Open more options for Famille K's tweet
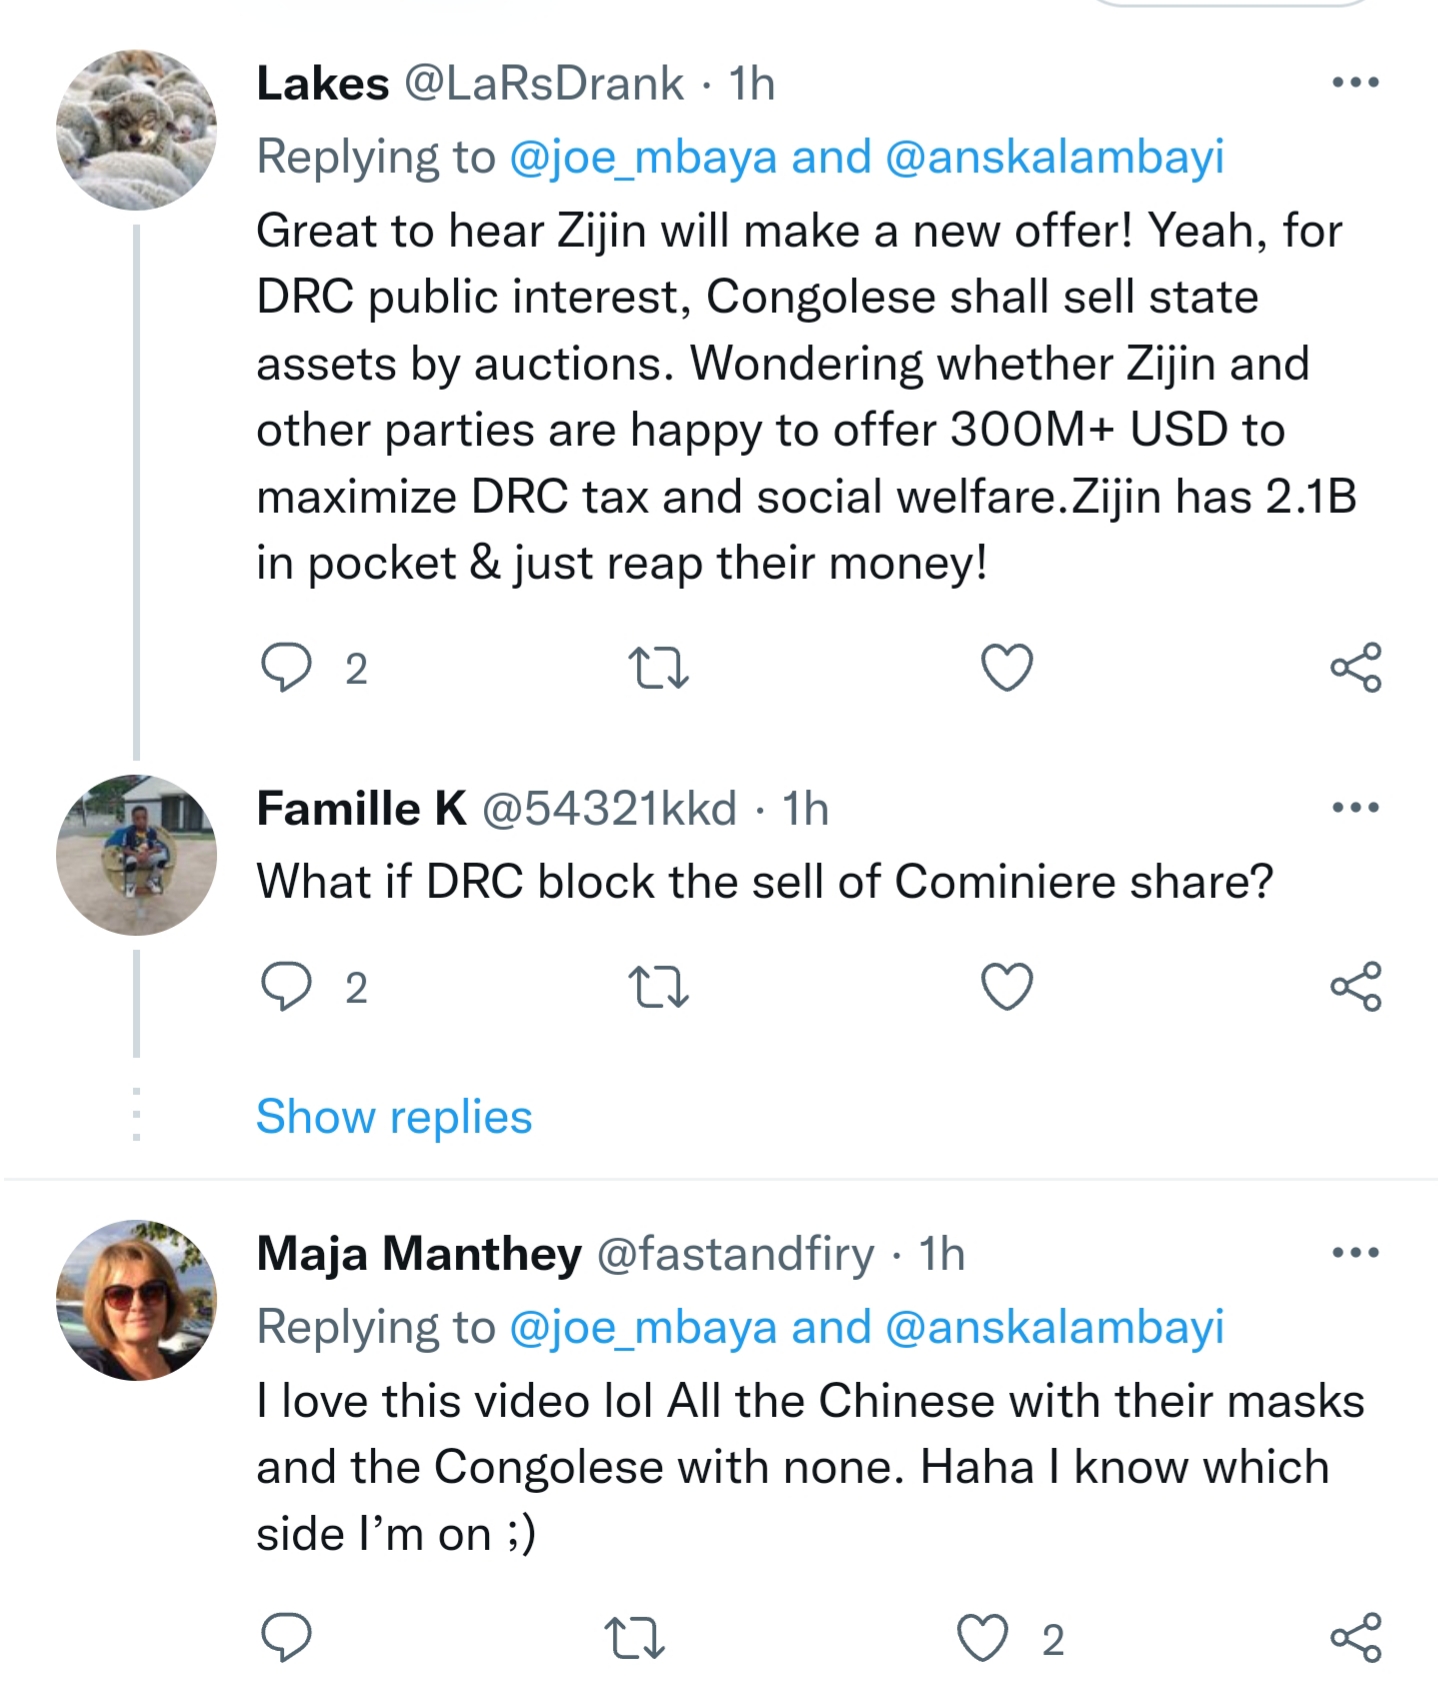Viewport: 1438px width, 1706px height. 1355,808
